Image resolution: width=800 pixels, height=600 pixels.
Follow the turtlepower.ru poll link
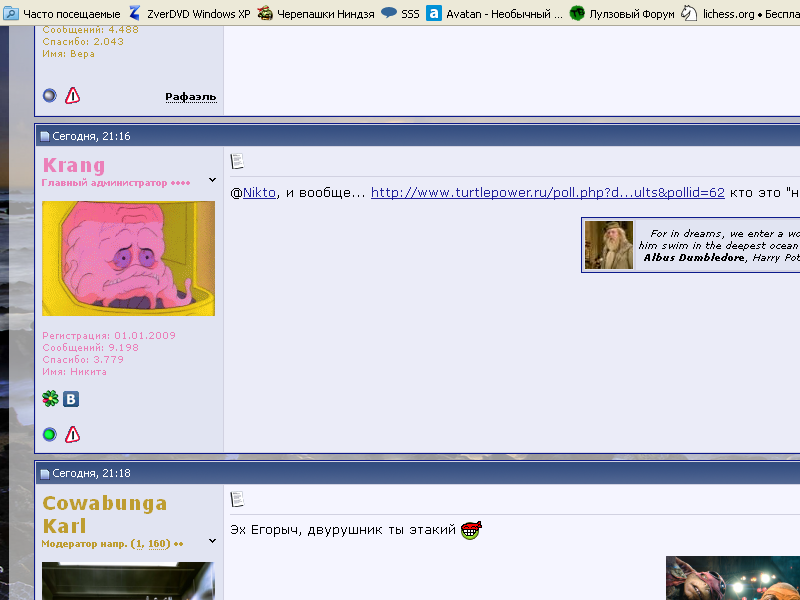tap(547, 193)
